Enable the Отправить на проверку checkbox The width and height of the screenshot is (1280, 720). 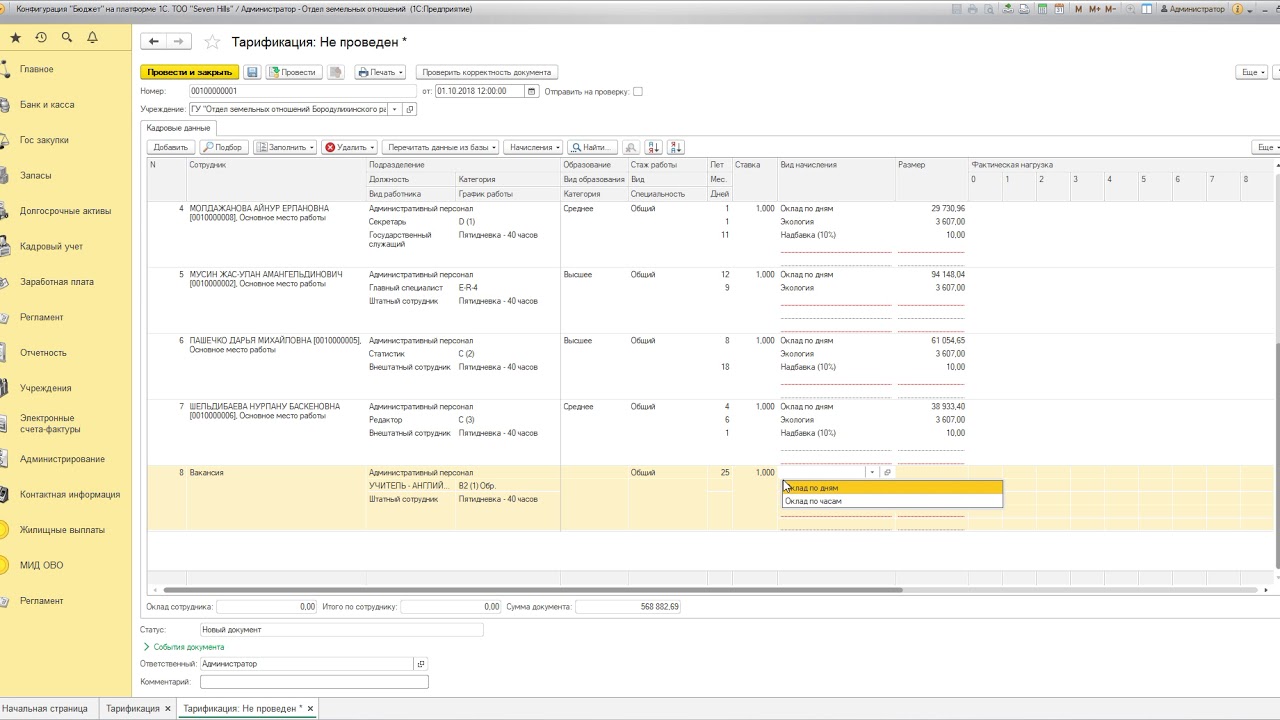[638, 91]
